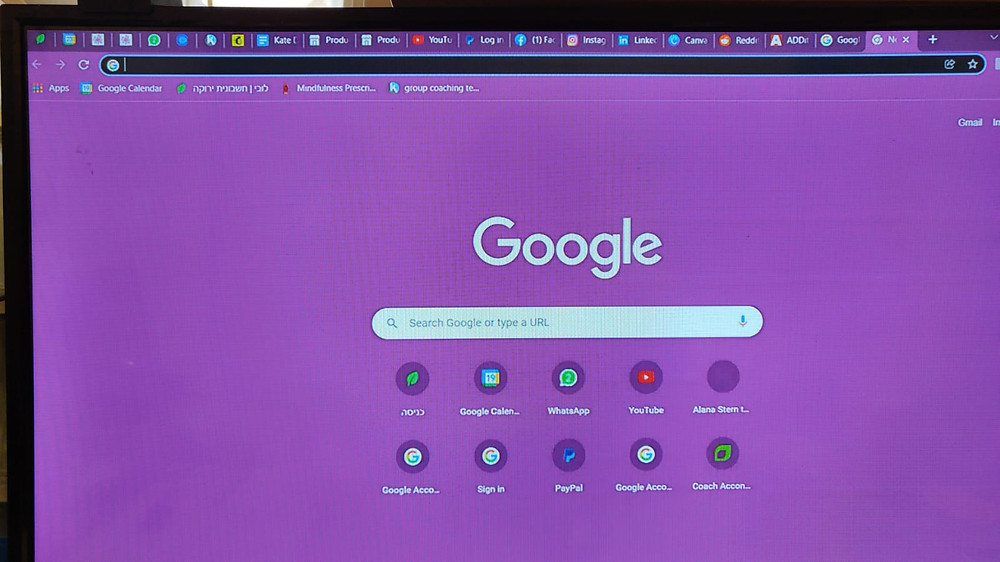This screenshot has height=562, width=1000.
Task: Reload the current page
Action: [84, 64]
